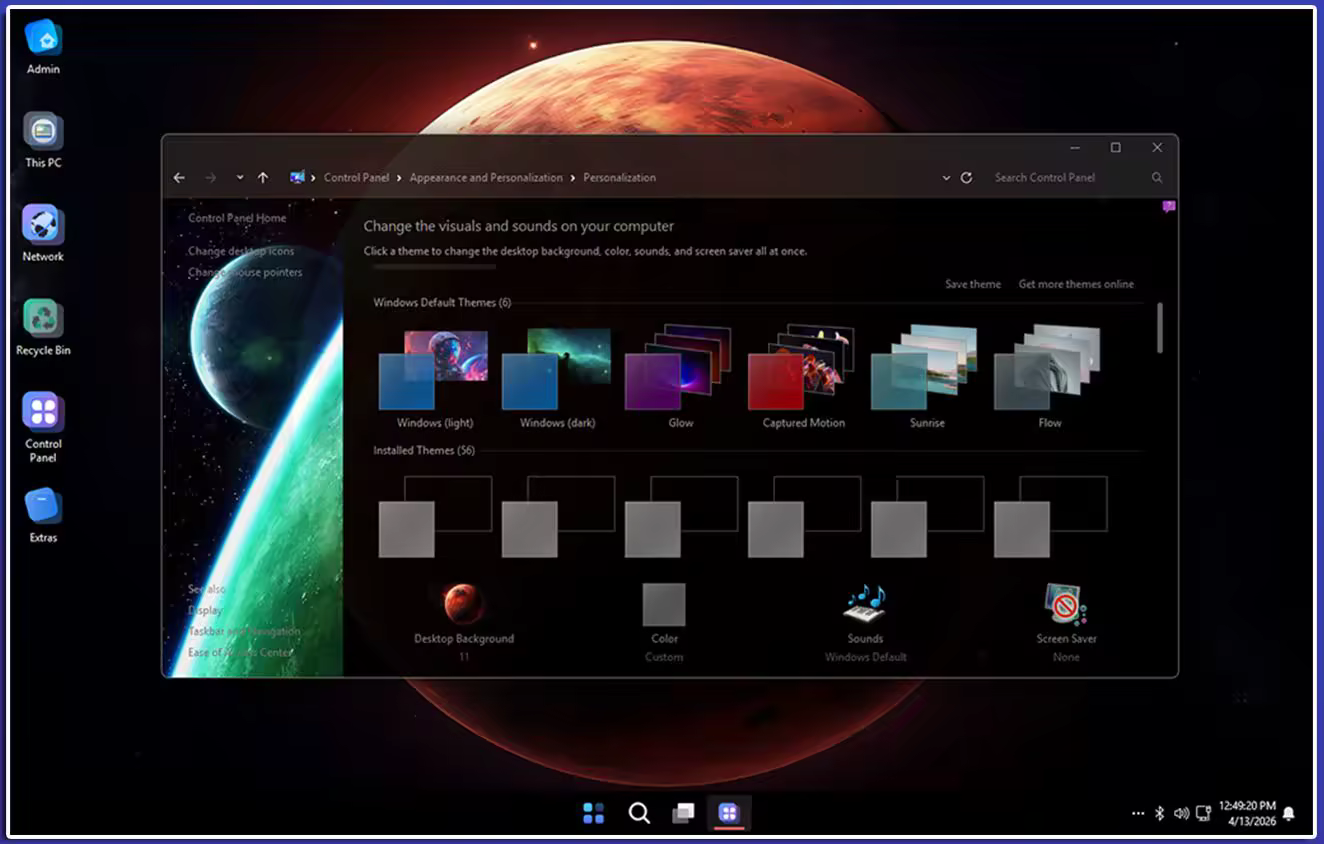Open the Sounds settings icon
The height and width of the screenshot is (844, 1324).
click(x=865, y=605)
